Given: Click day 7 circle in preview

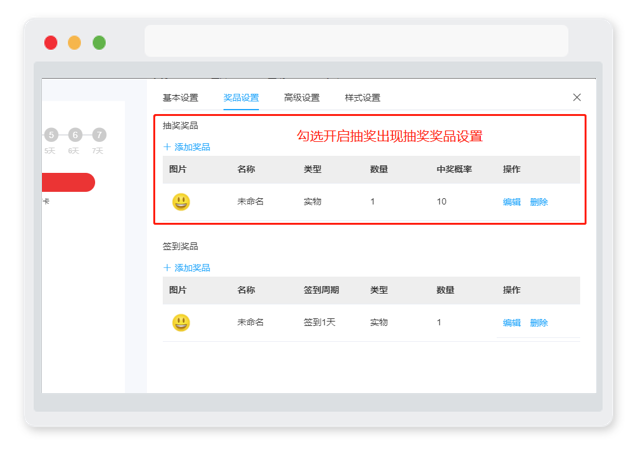Looking at the screenshot, I should 99,135.
